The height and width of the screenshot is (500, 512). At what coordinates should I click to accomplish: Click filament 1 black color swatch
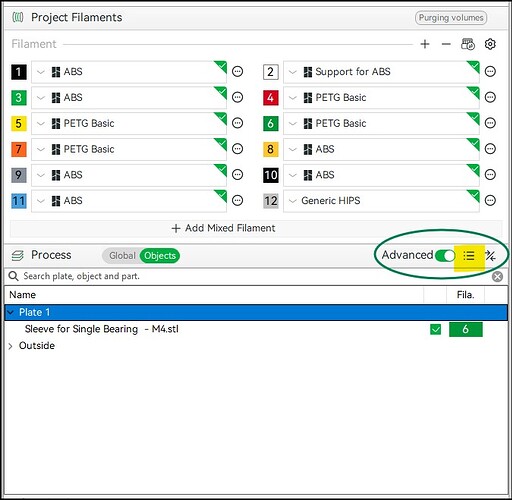click(19, 72)
